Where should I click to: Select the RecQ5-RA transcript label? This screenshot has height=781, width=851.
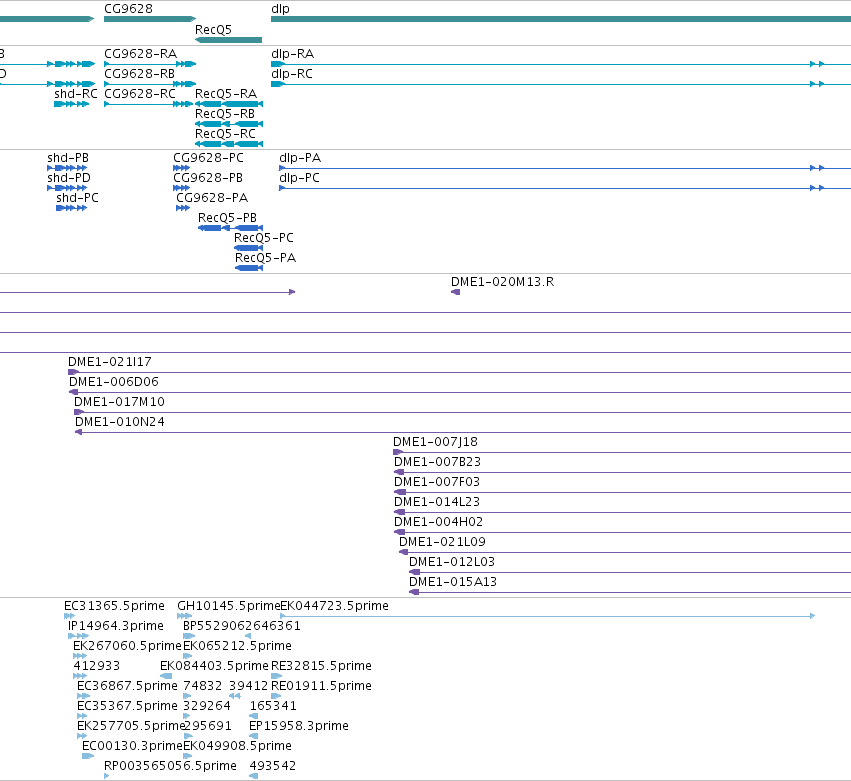pyautogui.click(x=226, y=94)
